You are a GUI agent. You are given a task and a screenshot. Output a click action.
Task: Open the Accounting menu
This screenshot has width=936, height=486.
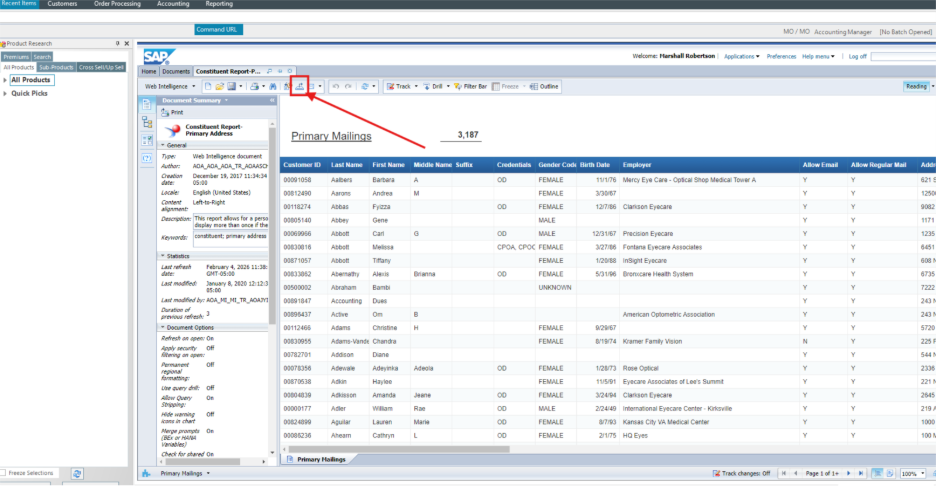click(x=173, y=4)
